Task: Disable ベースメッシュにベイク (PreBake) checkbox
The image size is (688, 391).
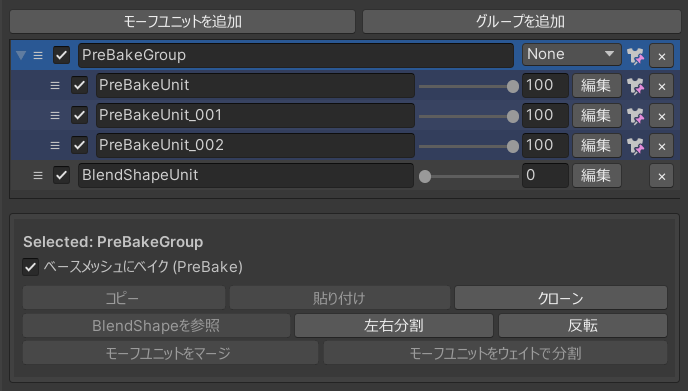Action: [x=31, y=267]
